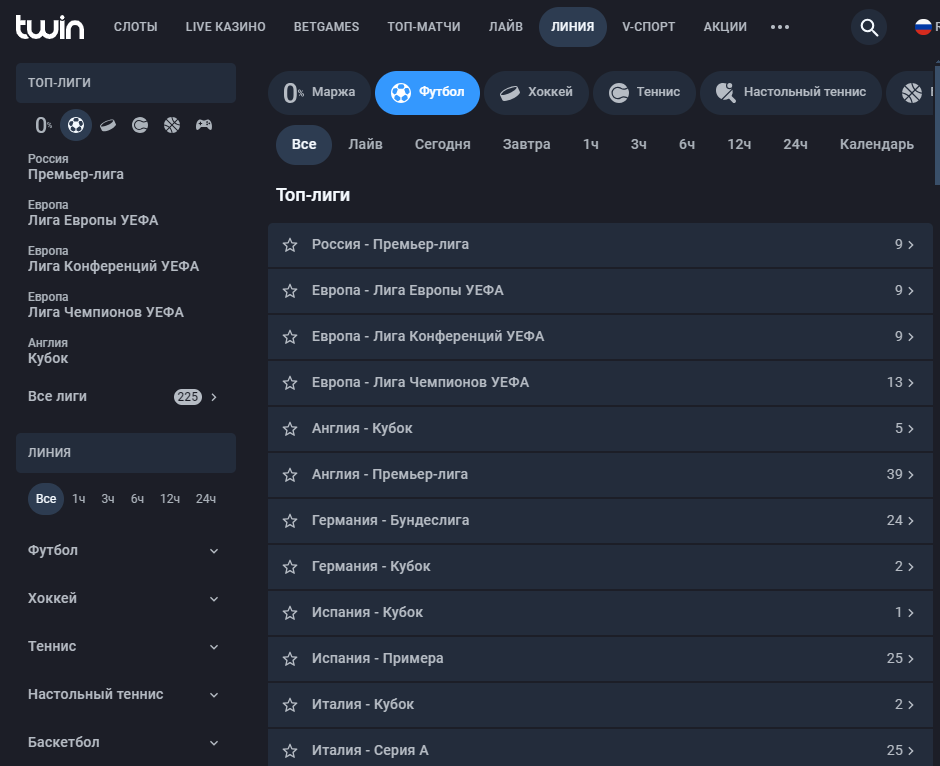Open the Слоты section

(x=135, y=27)
